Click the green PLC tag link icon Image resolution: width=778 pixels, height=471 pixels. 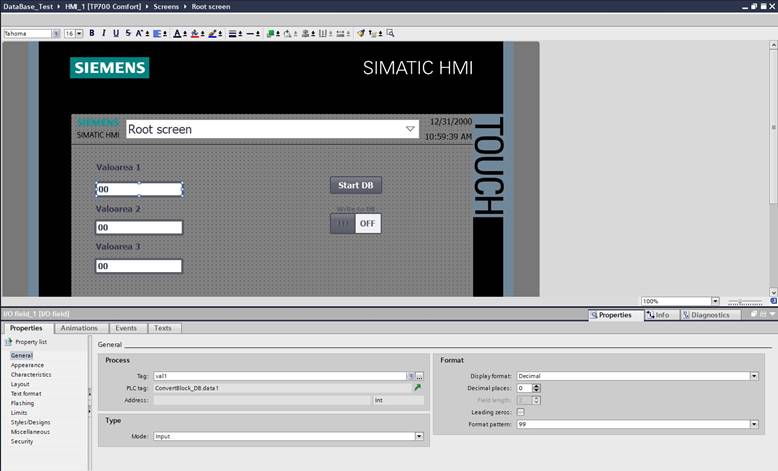(x=418, y=388)
